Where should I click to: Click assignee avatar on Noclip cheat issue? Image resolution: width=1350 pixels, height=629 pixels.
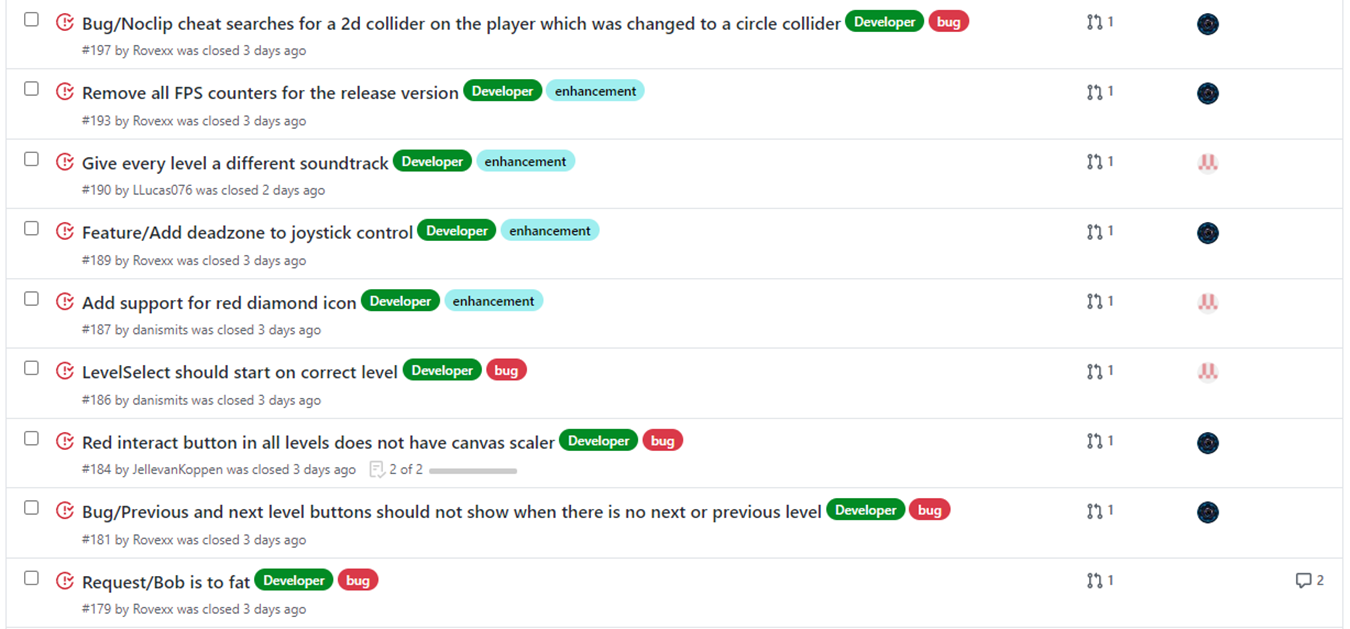click(x=1208, y=24)
